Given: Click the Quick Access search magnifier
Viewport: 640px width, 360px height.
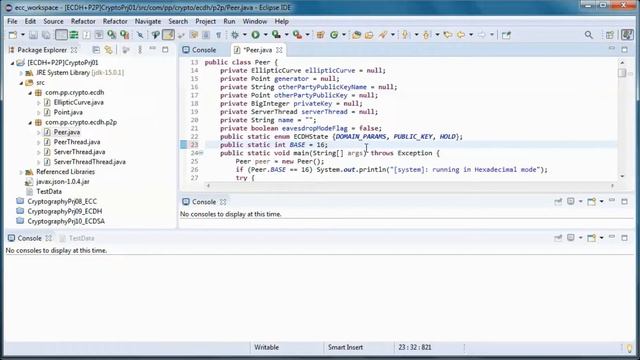Looking at the screenshot, I should point(589,35).
